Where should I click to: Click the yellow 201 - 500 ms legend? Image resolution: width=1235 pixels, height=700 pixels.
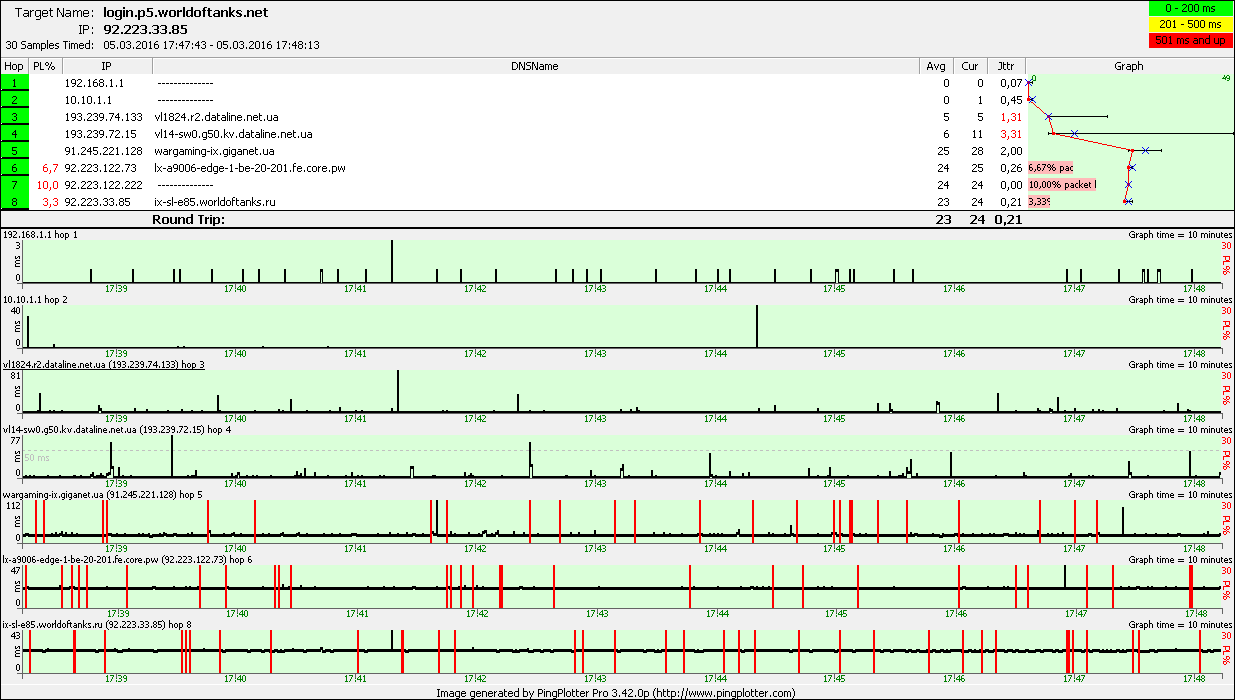pyautogui.click(x=1192, y=24)
